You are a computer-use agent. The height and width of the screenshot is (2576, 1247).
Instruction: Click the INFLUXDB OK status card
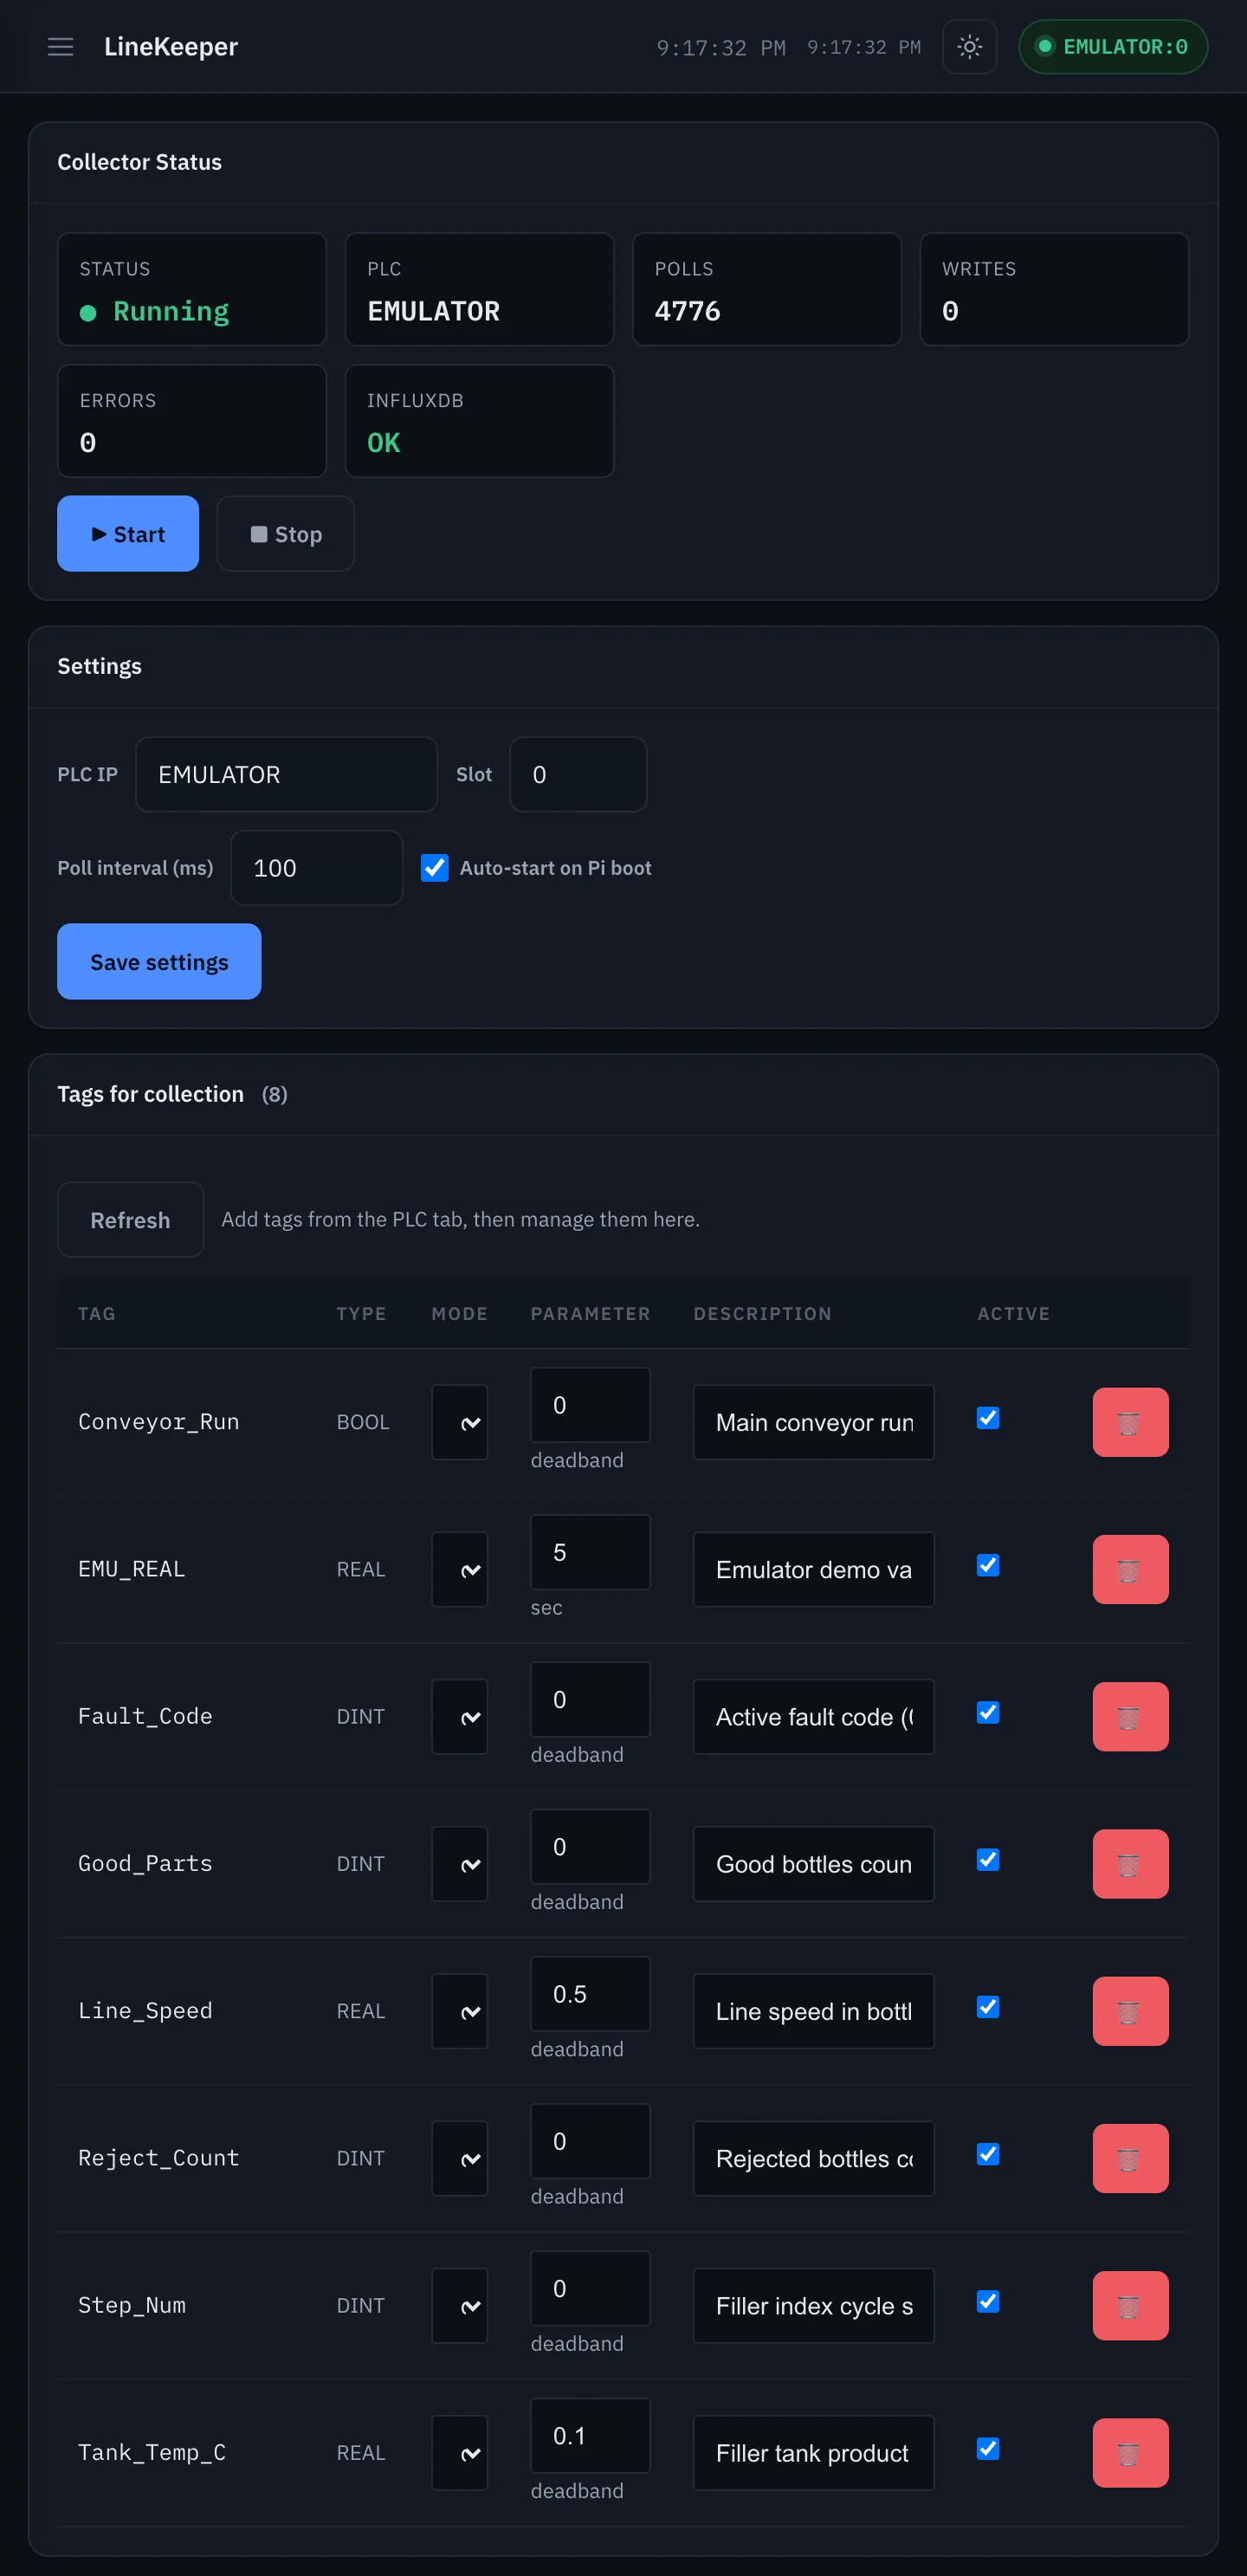coord(479,420)
